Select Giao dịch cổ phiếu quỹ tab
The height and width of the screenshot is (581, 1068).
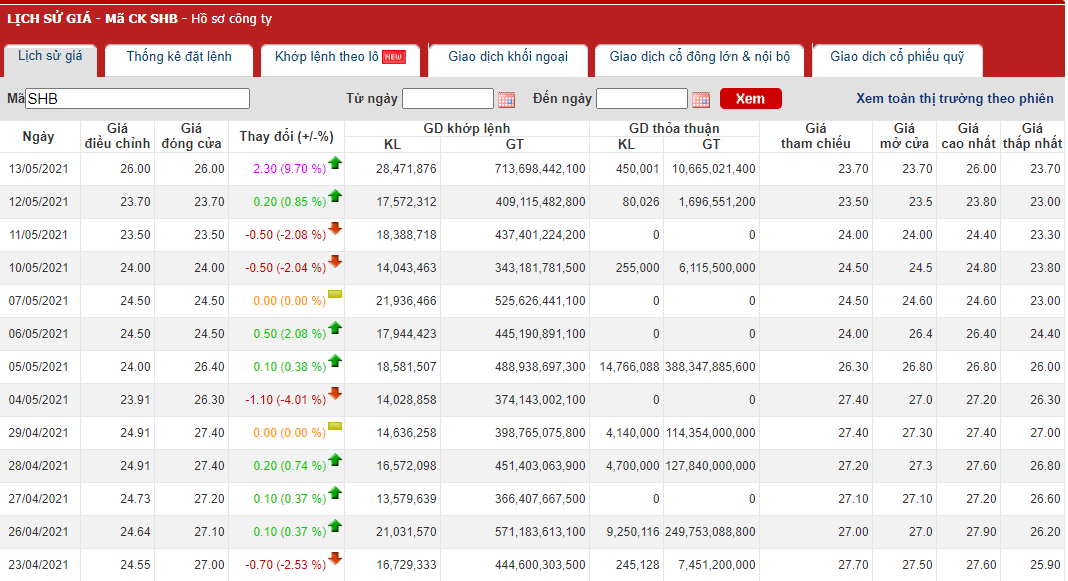(x=897, y=57)
